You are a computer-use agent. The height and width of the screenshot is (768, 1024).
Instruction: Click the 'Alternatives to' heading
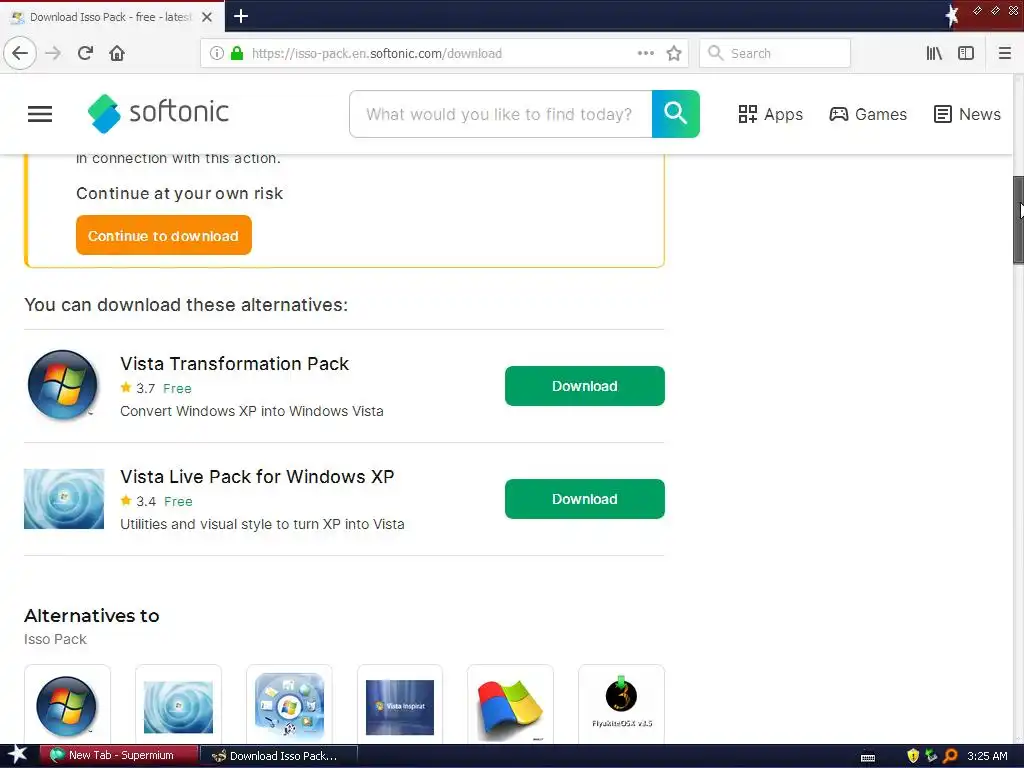point(91,616)
